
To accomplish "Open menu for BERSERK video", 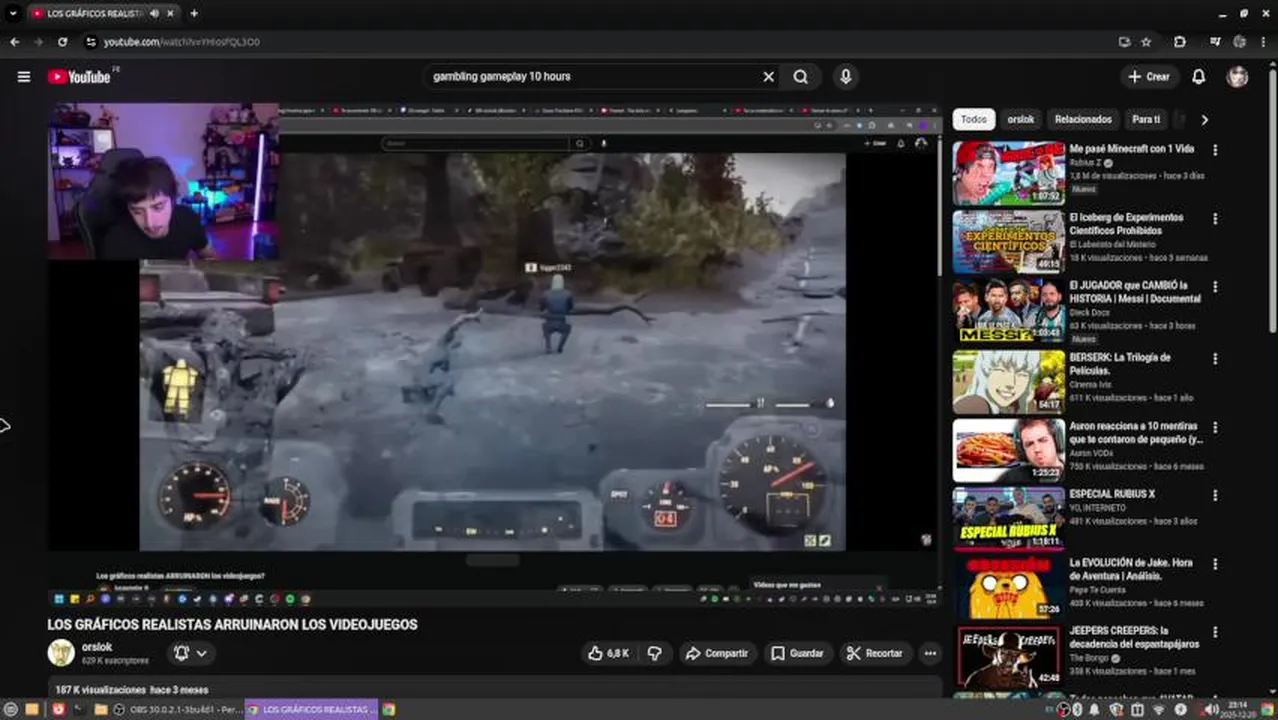I will pos(1215,358).
